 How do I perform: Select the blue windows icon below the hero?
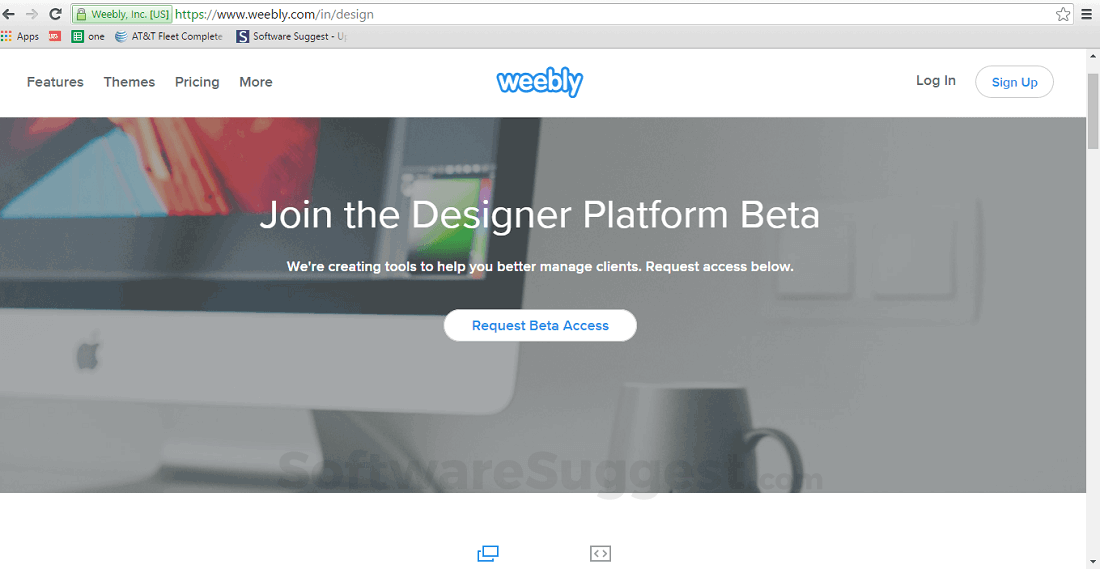coord(488,554)
